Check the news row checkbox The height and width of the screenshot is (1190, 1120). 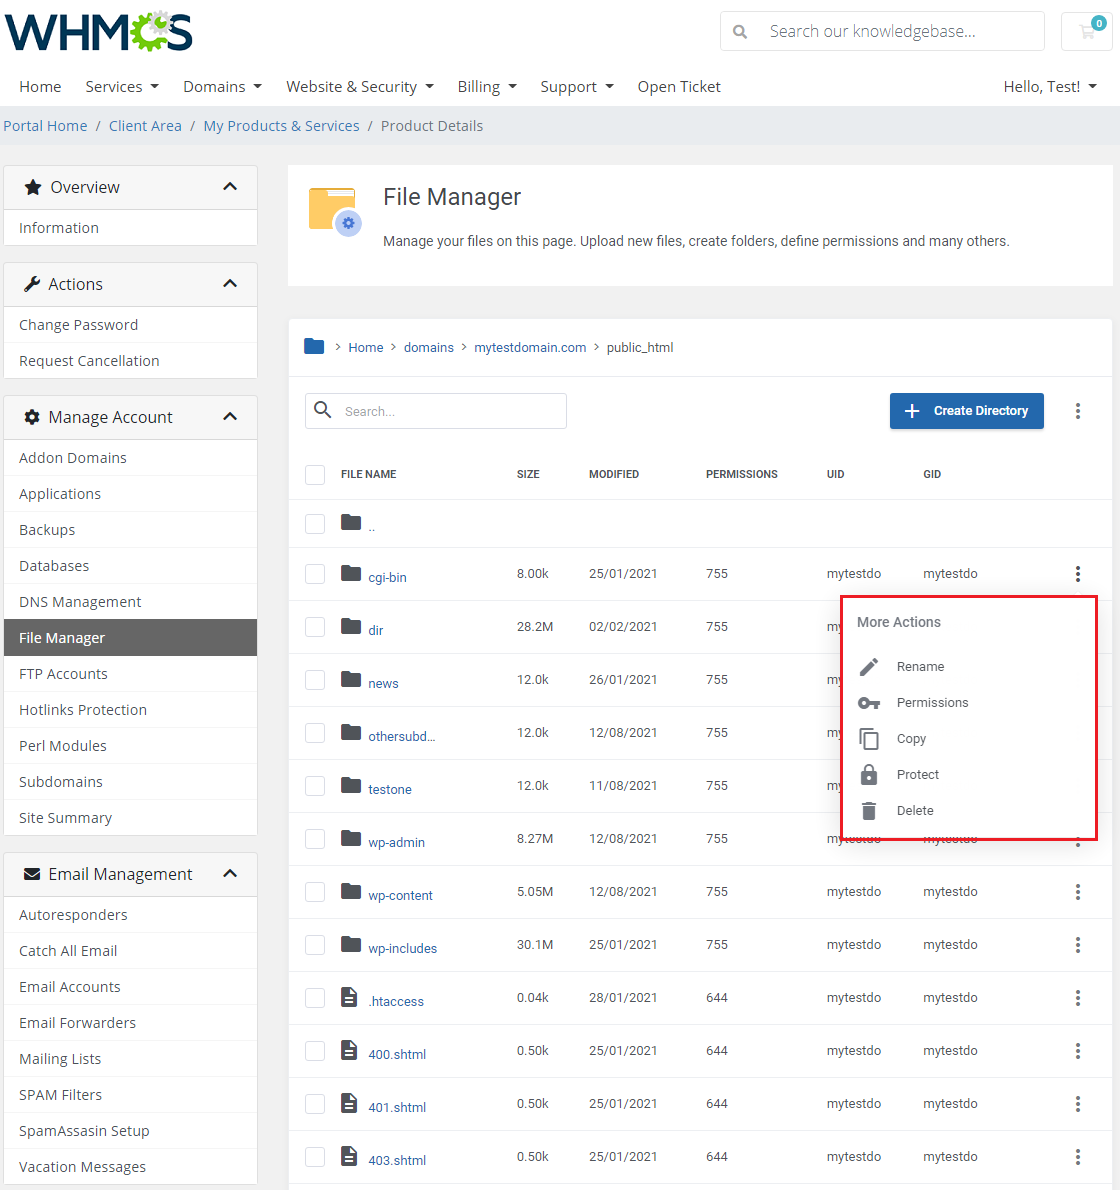[315, 680]
